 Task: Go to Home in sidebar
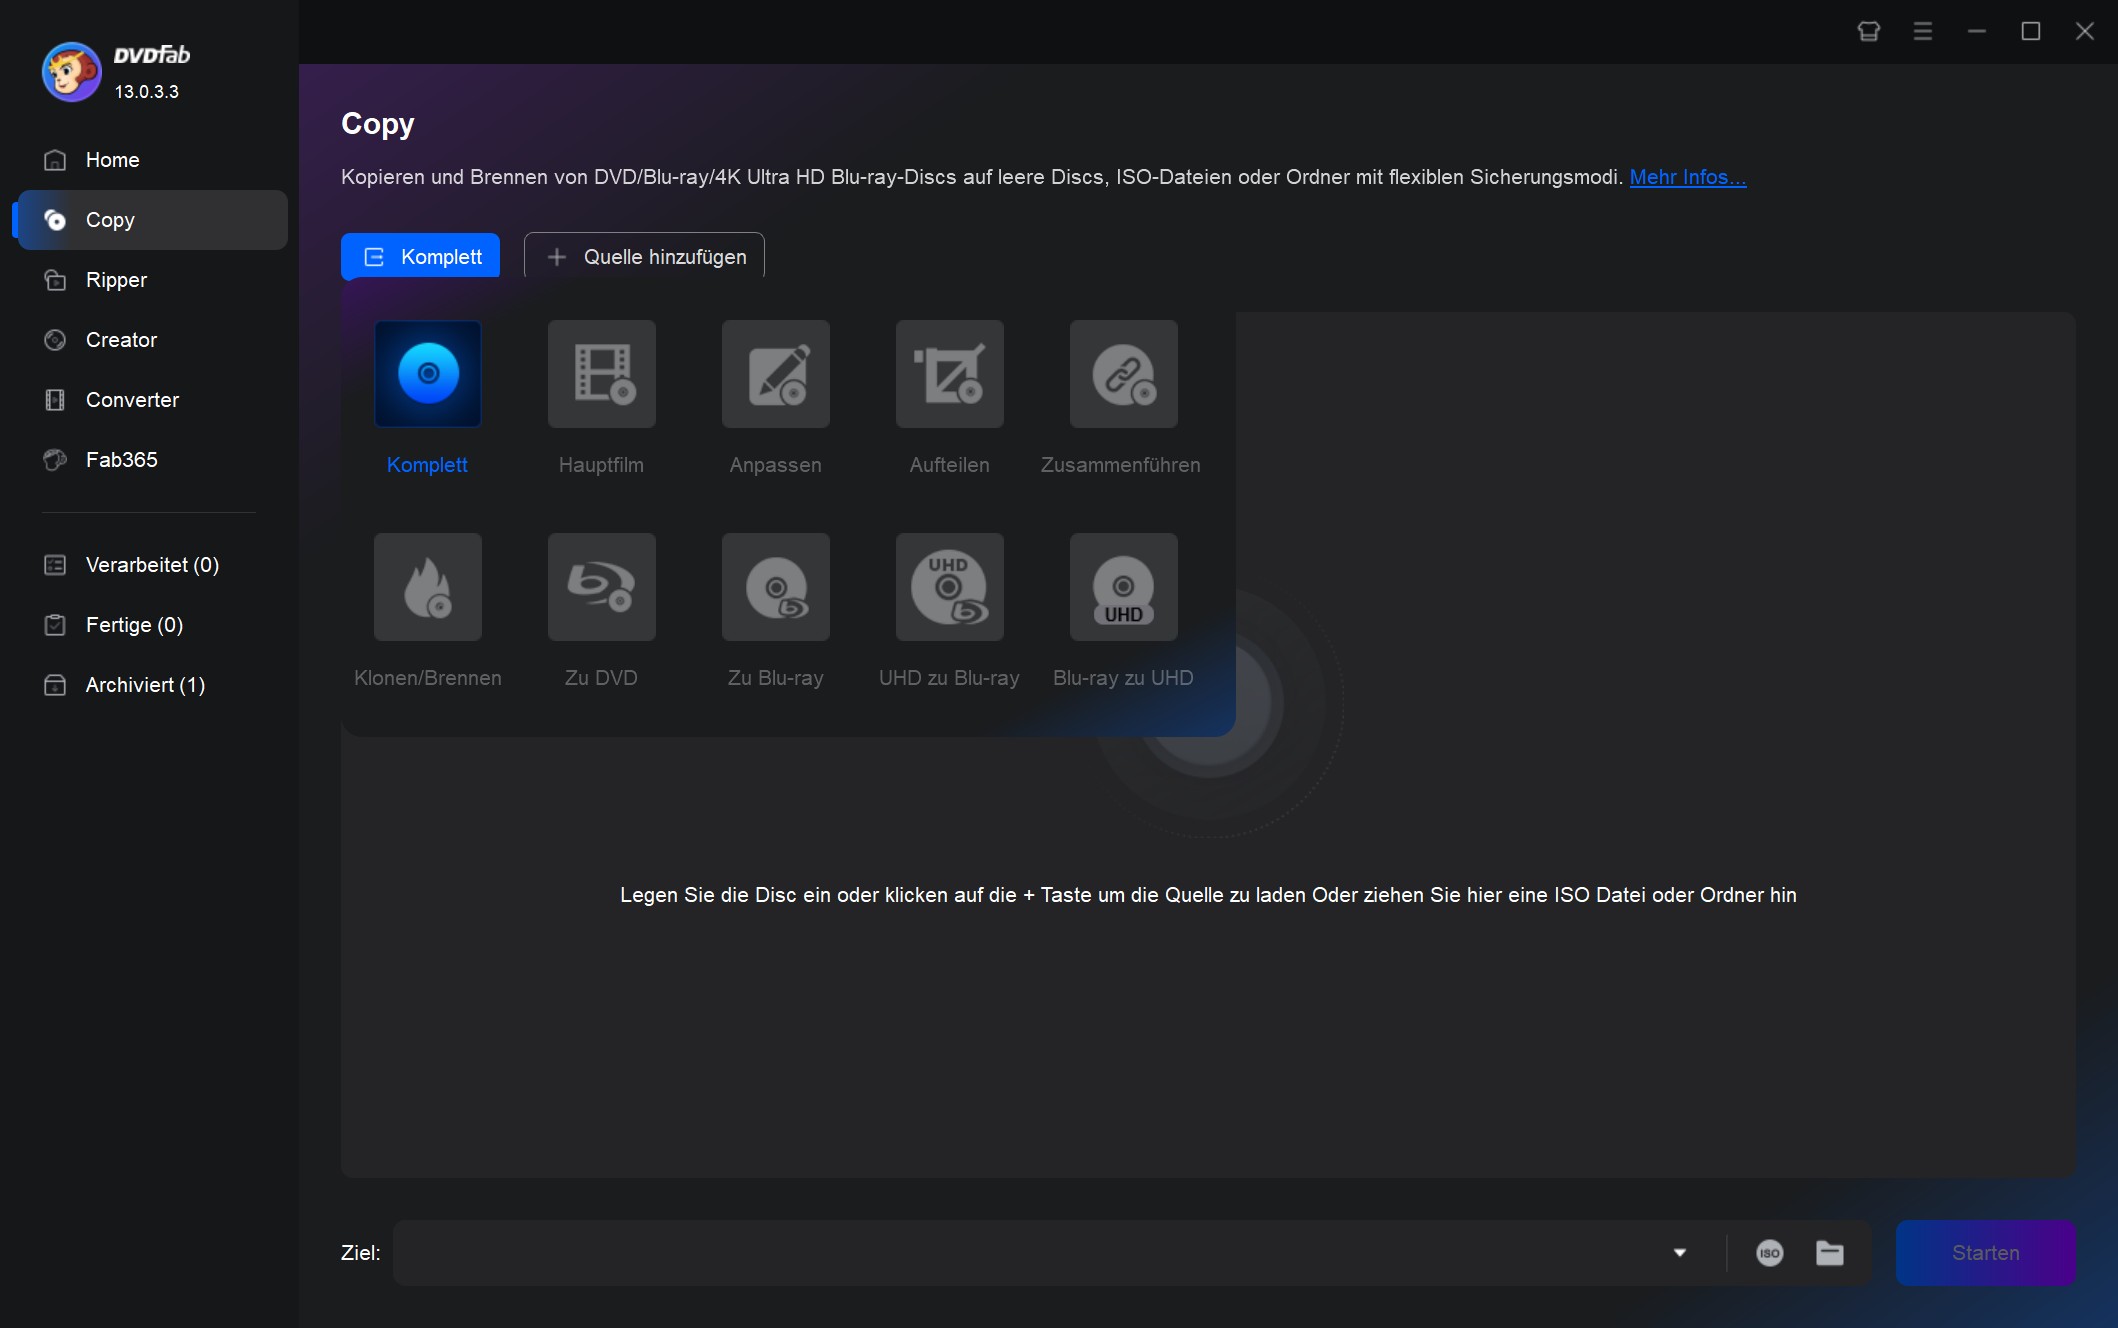pos(152,160)
